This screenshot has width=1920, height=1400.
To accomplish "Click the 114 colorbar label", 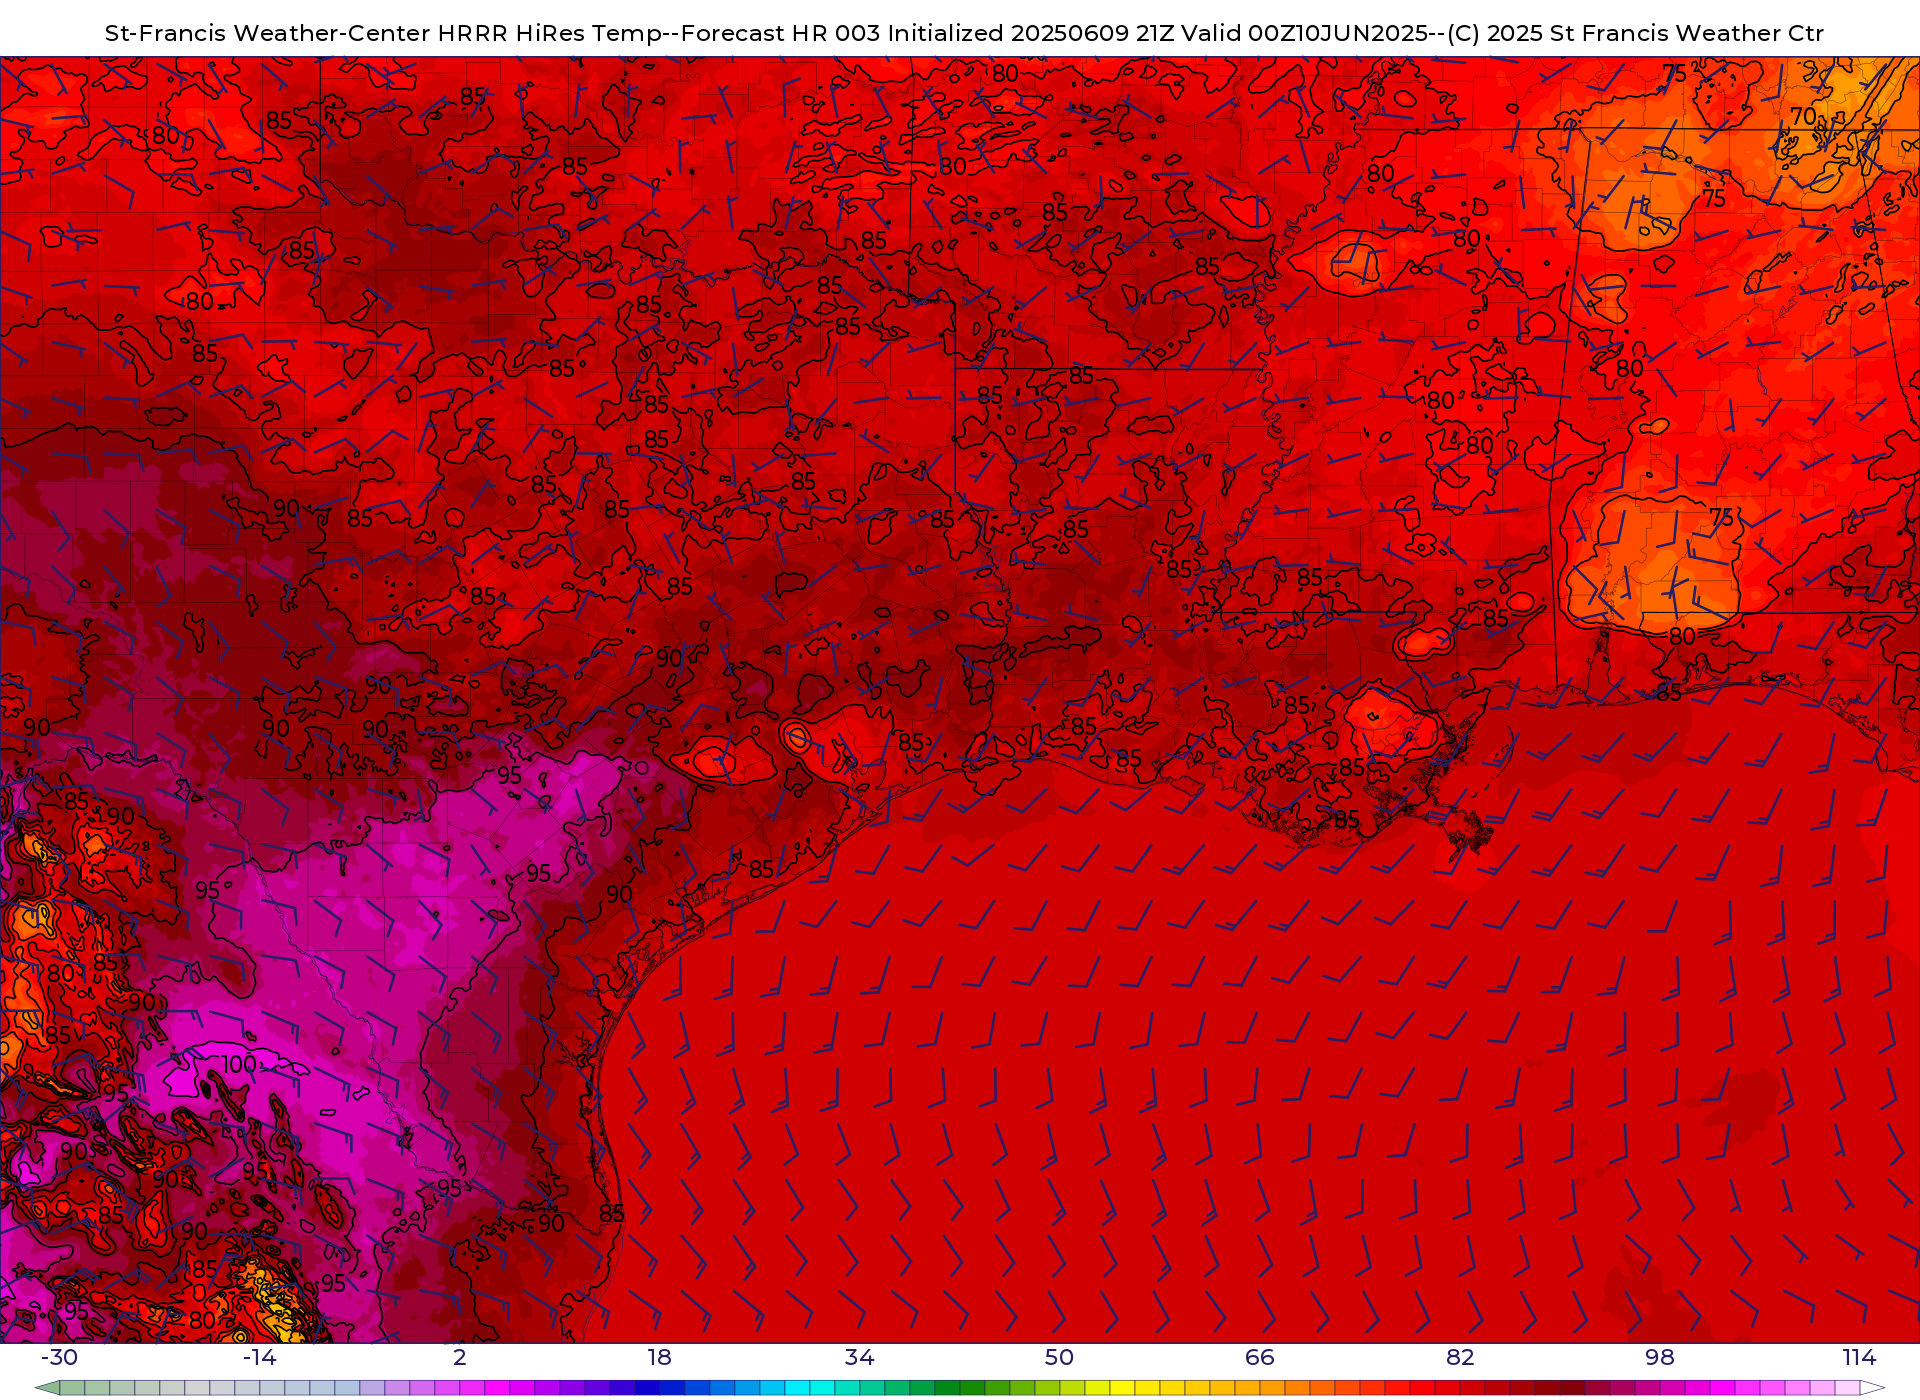I will click(1860, 1357).
